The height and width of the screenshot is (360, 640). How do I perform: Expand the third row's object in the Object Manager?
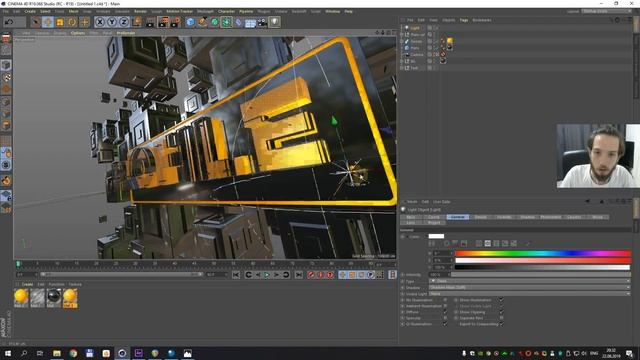[402, 42]
